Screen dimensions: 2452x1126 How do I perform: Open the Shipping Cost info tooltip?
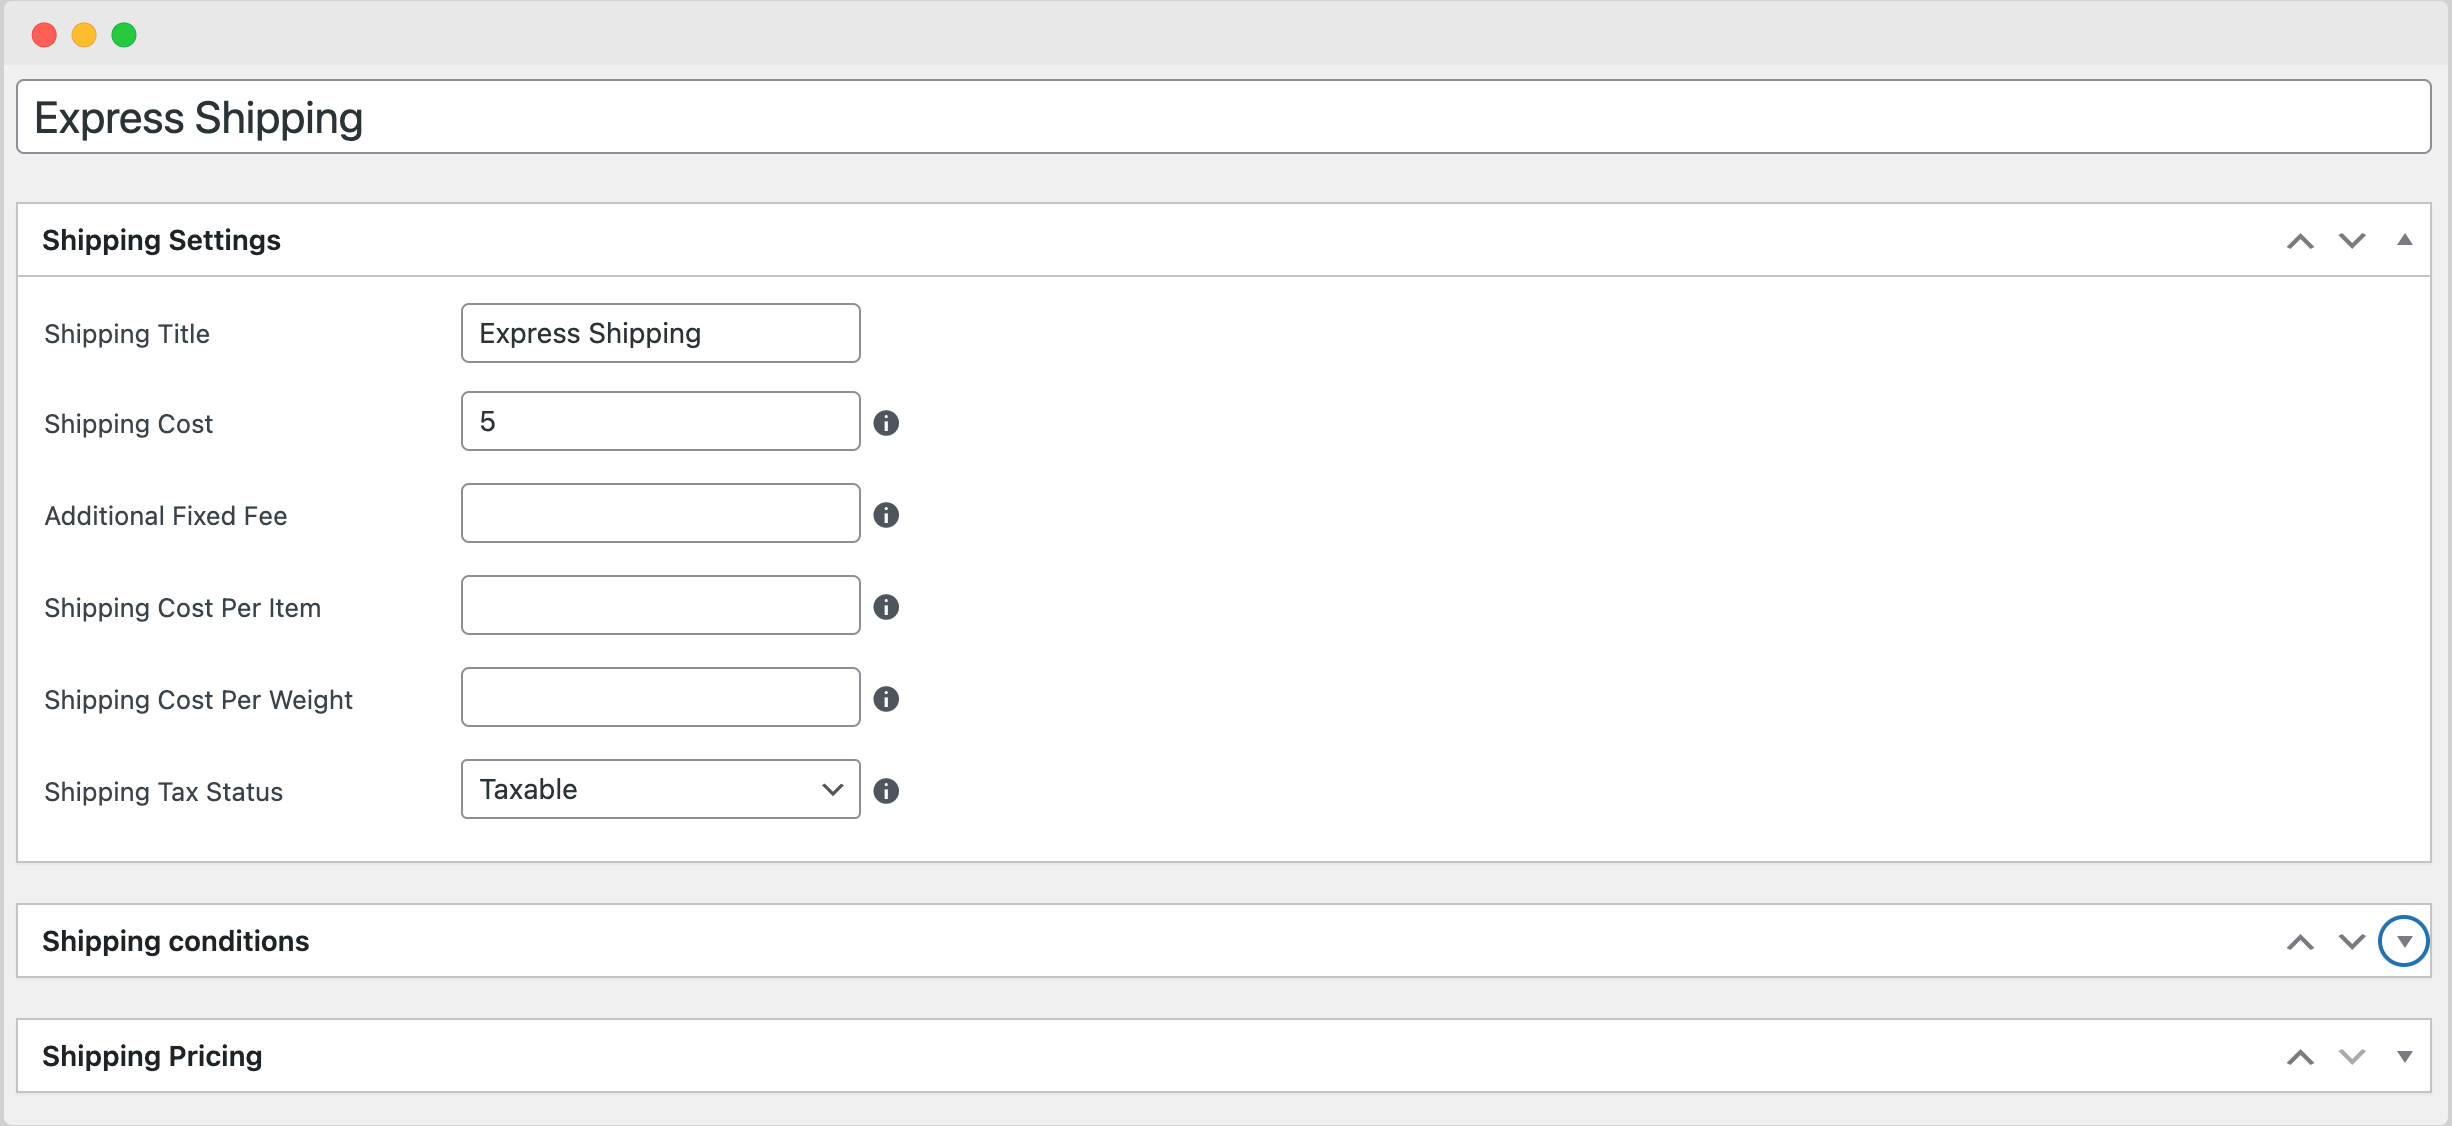[886, 423]
